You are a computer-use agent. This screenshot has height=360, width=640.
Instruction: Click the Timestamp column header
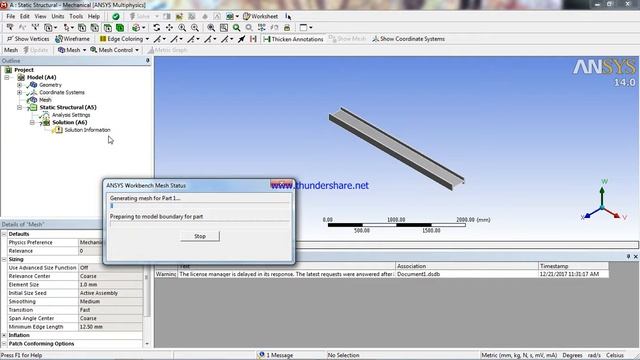[x=573, y=266]
